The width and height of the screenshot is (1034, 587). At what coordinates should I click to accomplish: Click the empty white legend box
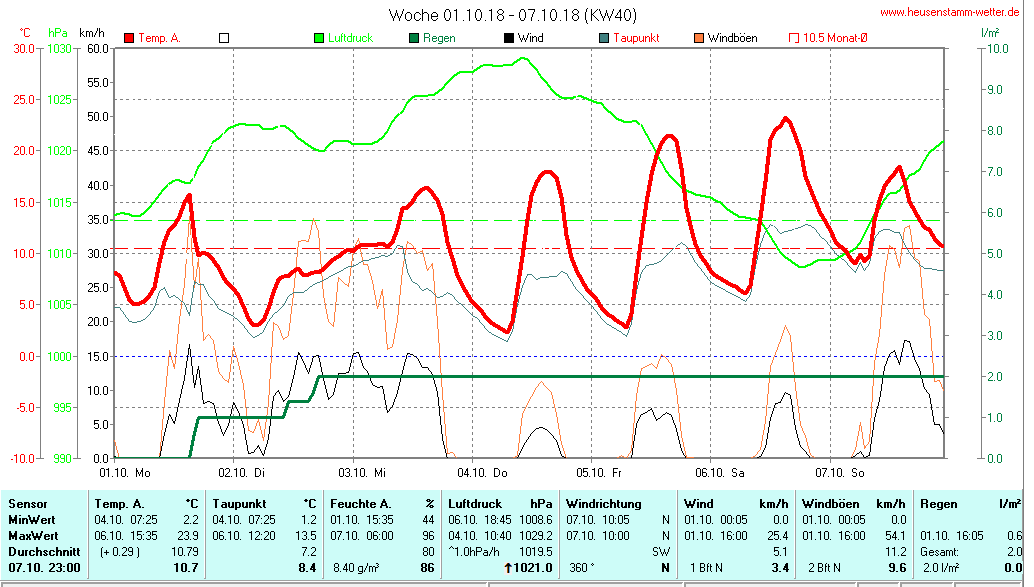pos(224,38)
